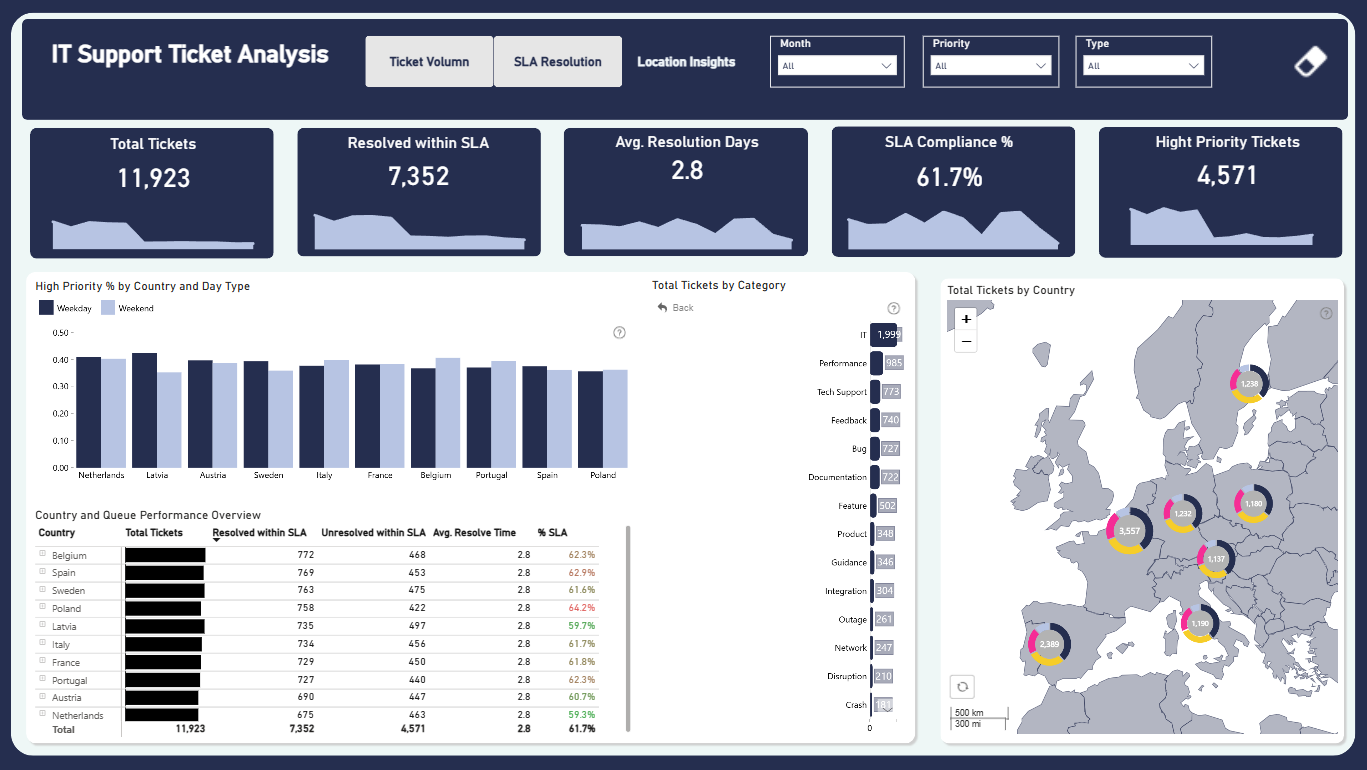Open help icon on Total Tickets by Category
1367x770 pixels.
[894, 308]
